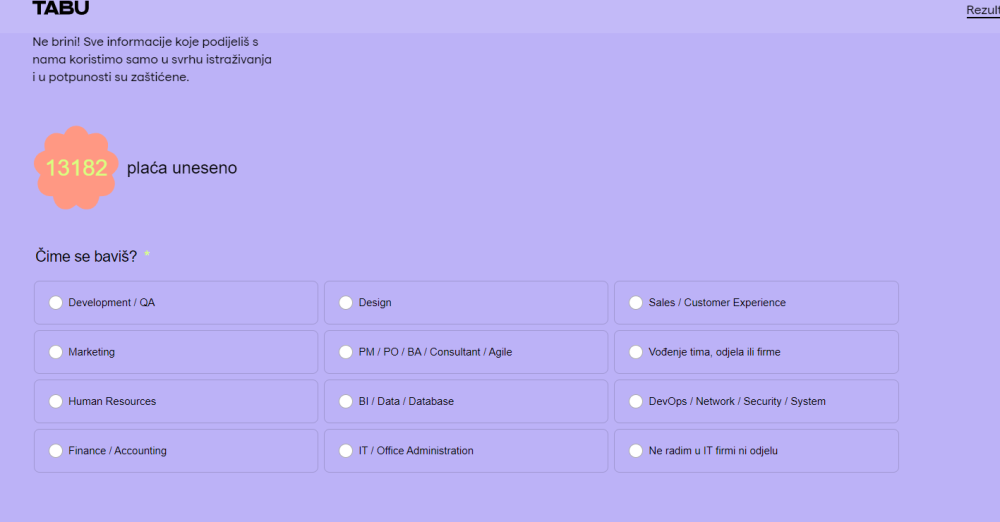The image size is (1000, 522).
Task: Open the TABU logo homepage
Action: click(x=61, y=8)
